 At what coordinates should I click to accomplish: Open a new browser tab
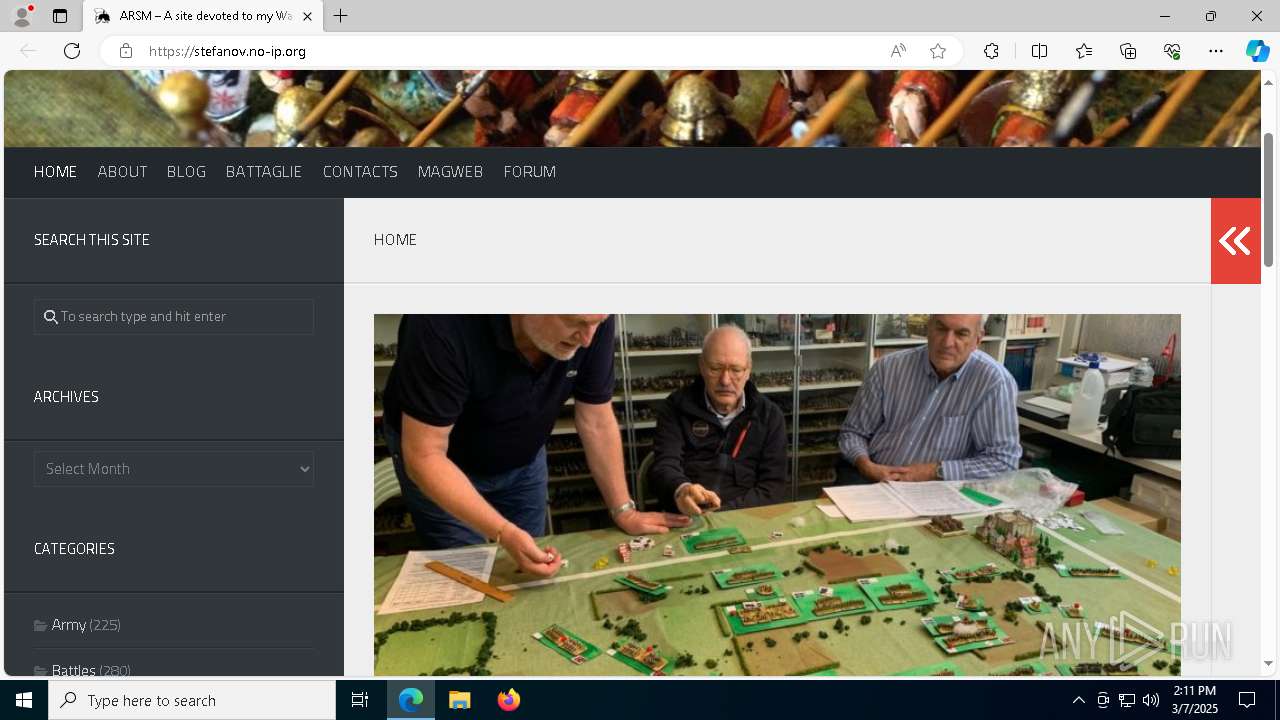[x=341, y=16]
